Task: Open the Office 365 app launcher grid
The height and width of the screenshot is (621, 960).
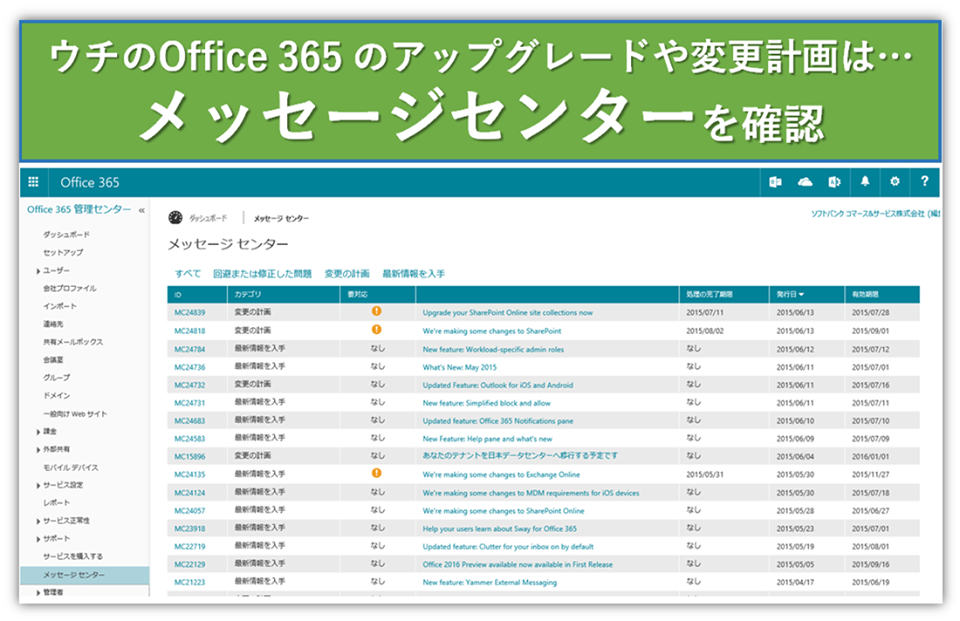Action: [33, 182]
